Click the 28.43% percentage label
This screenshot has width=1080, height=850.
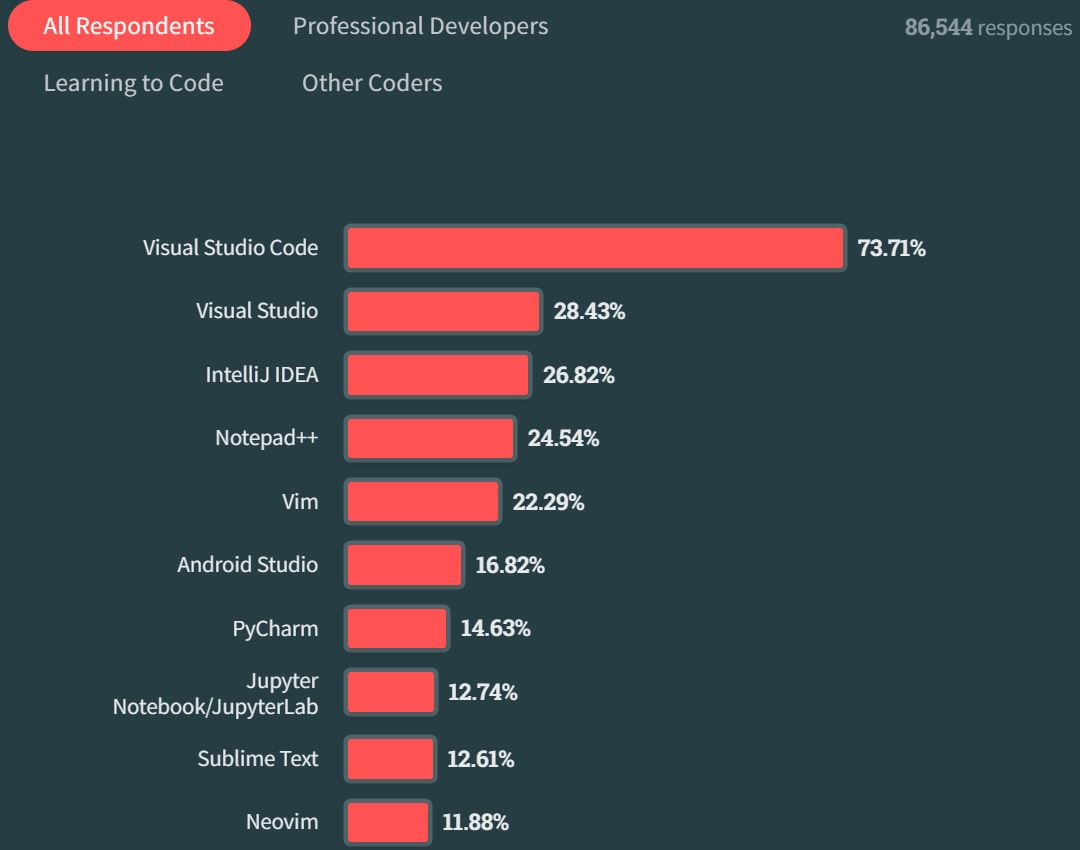click(588, 311)
